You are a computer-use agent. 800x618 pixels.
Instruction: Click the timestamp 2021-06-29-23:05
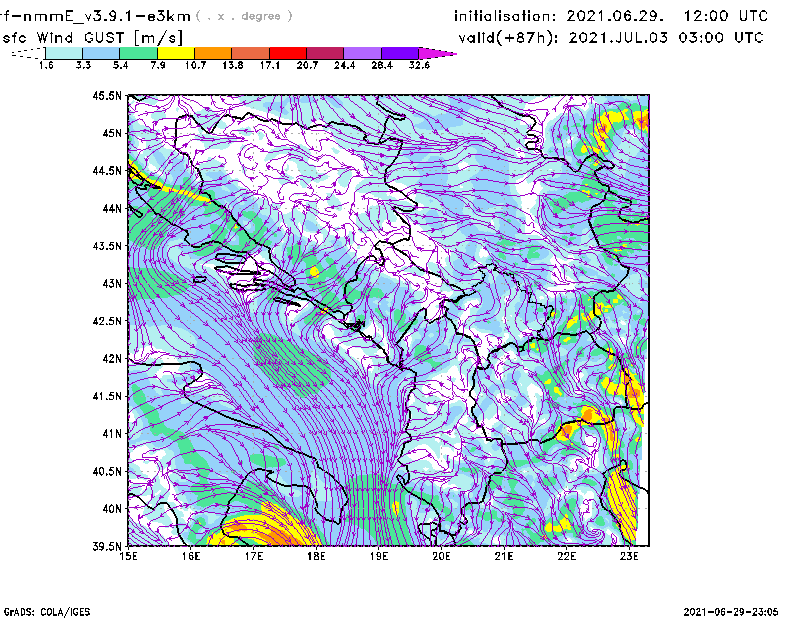pyautogui.click(x=731, y=612)
